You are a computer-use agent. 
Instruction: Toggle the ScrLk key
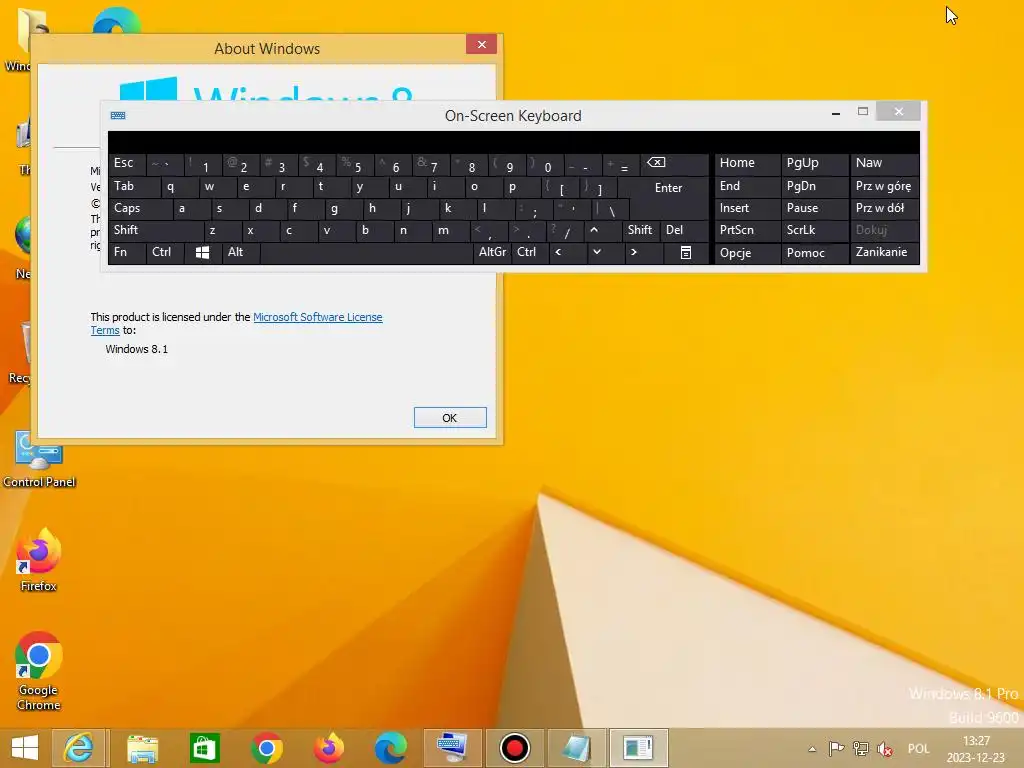pyautogui.click(x=814, y=231)
